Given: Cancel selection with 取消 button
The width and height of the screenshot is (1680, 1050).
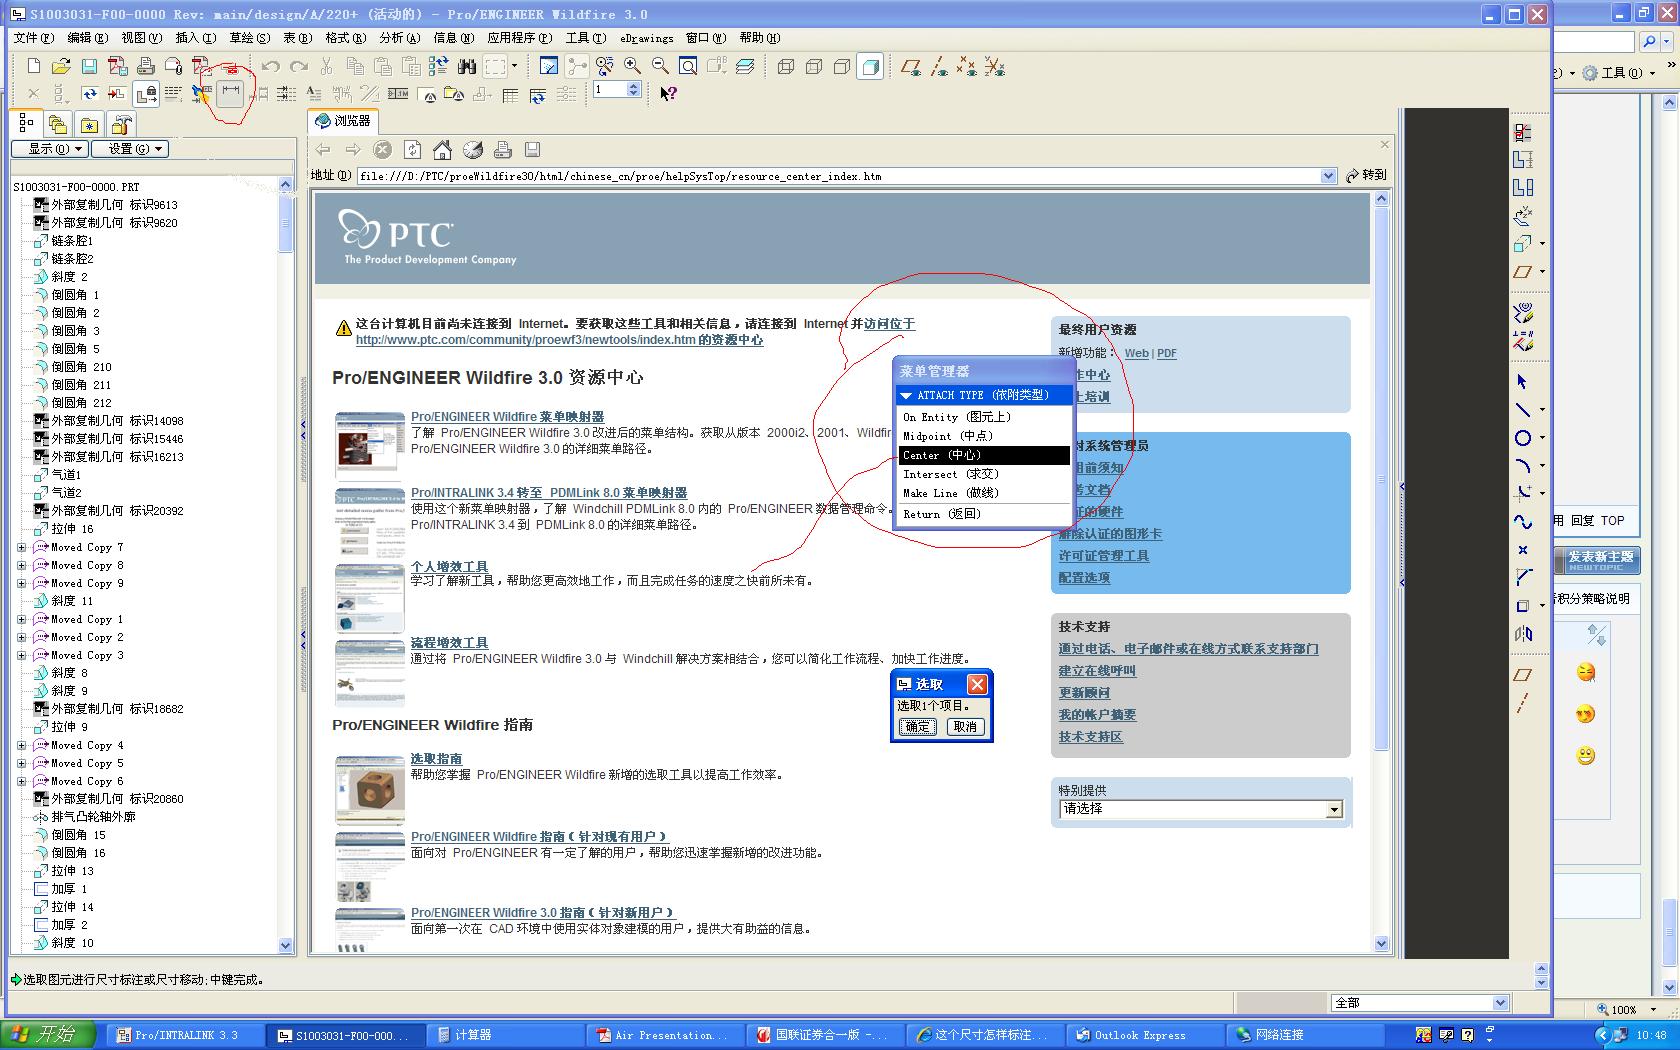Looking at the screenshot, I should tap(965, 727).
